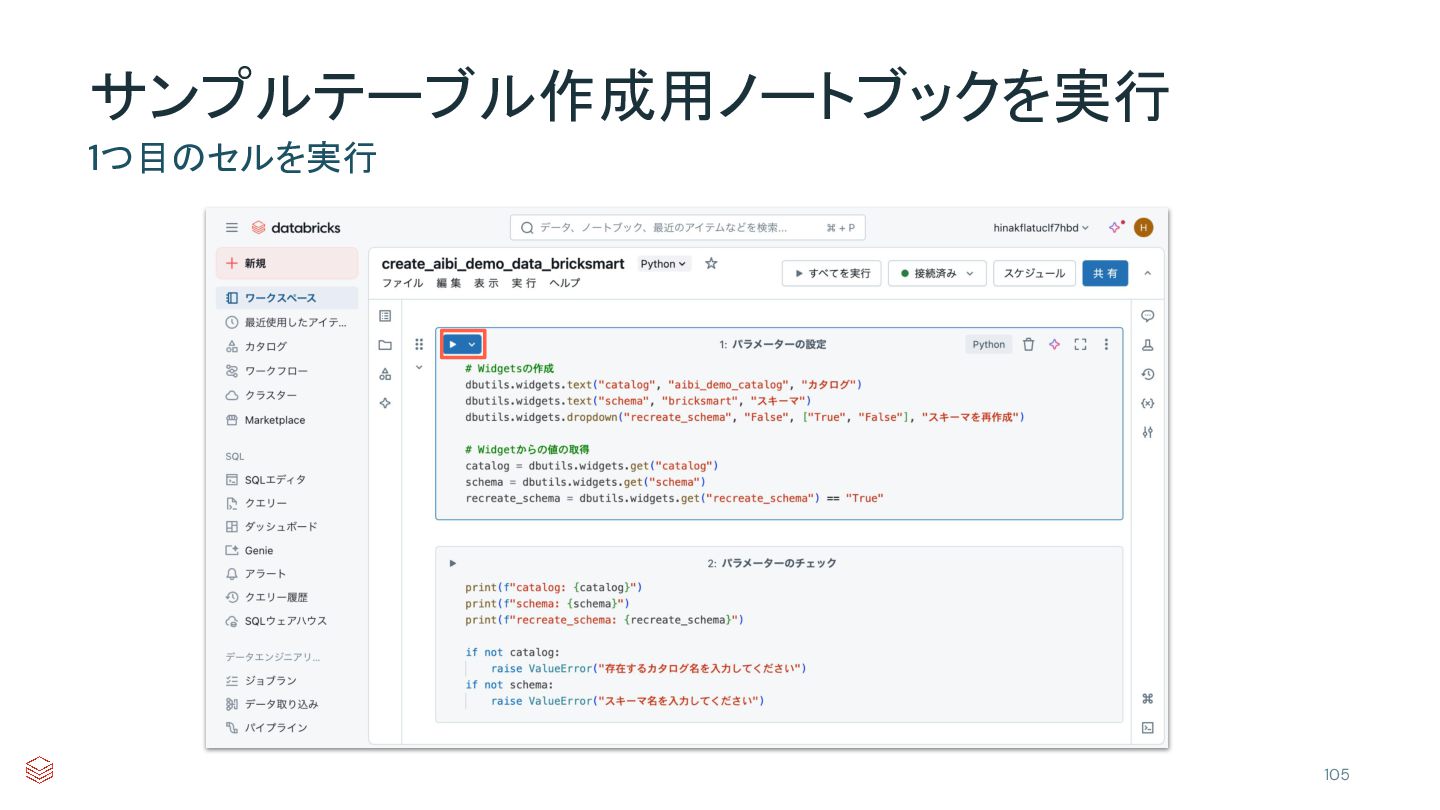
Task: Open the ファイル menu
Action: (403, 283)
